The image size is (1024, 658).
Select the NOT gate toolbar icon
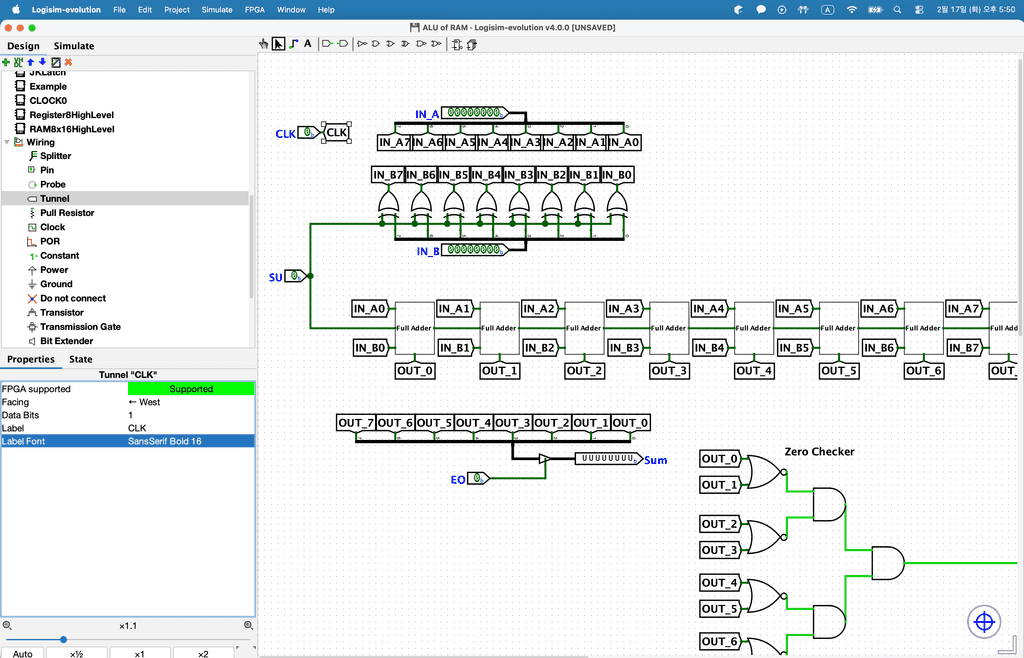pos(363,44)
